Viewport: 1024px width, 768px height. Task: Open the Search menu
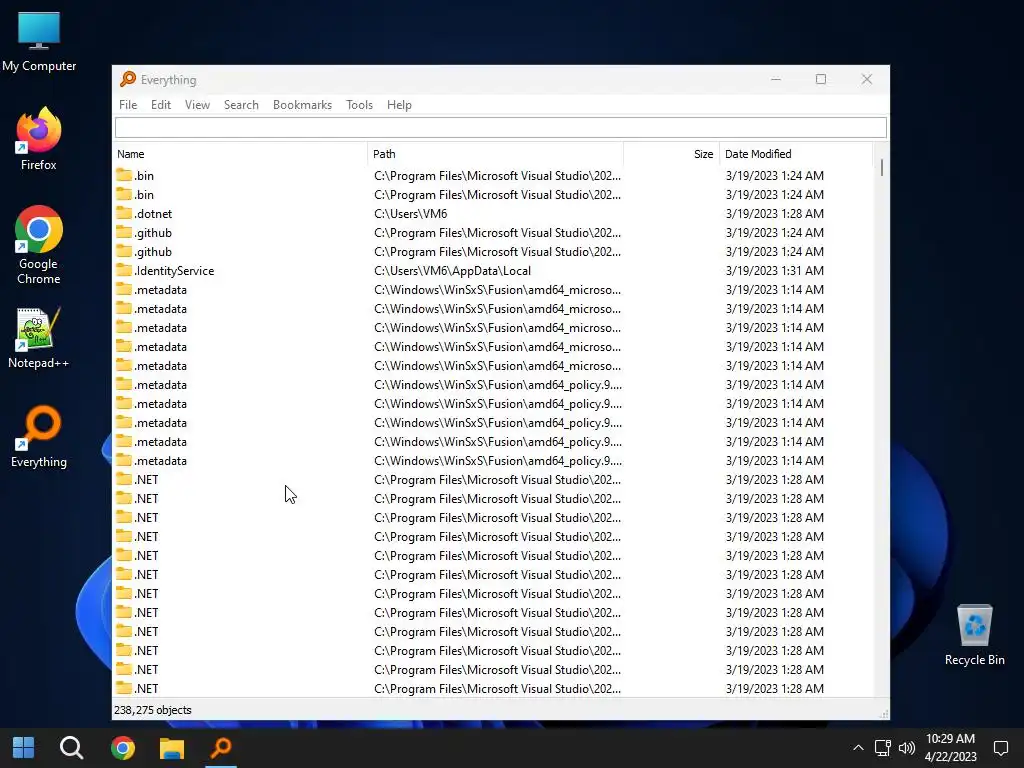click(x=241, y=104)
